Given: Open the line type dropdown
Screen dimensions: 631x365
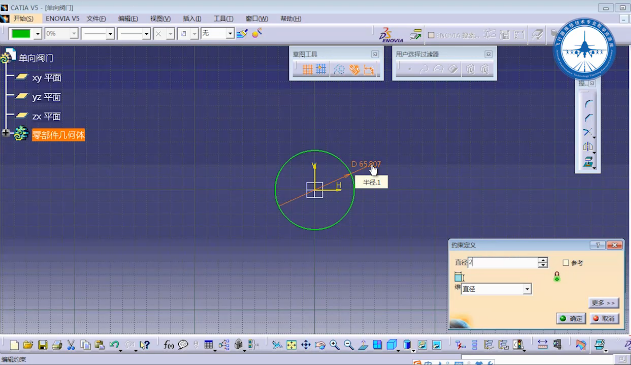Looking at the screenshot, I should coord(146,34).
